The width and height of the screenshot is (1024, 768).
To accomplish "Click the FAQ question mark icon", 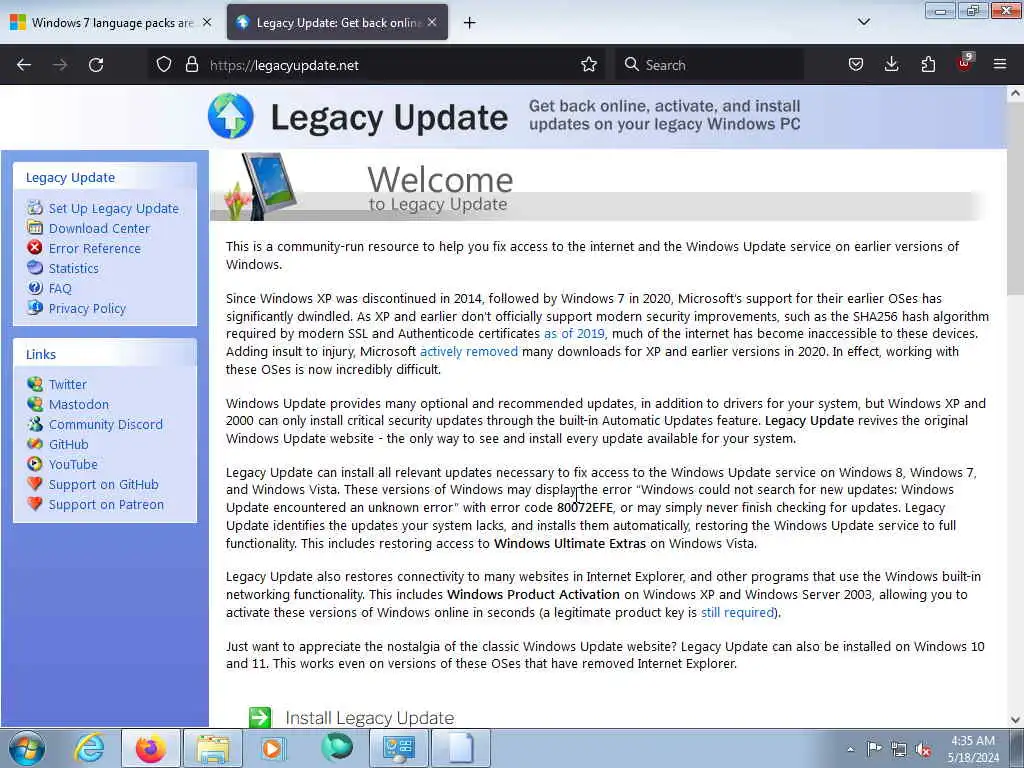I will point(35,288).
